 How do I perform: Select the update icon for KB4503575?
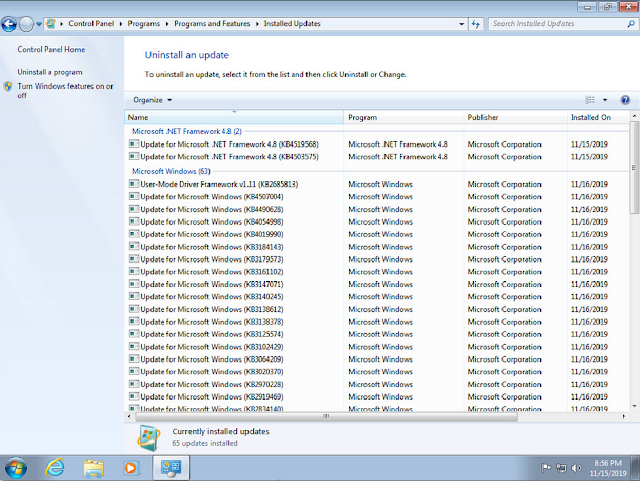[134, 156]
